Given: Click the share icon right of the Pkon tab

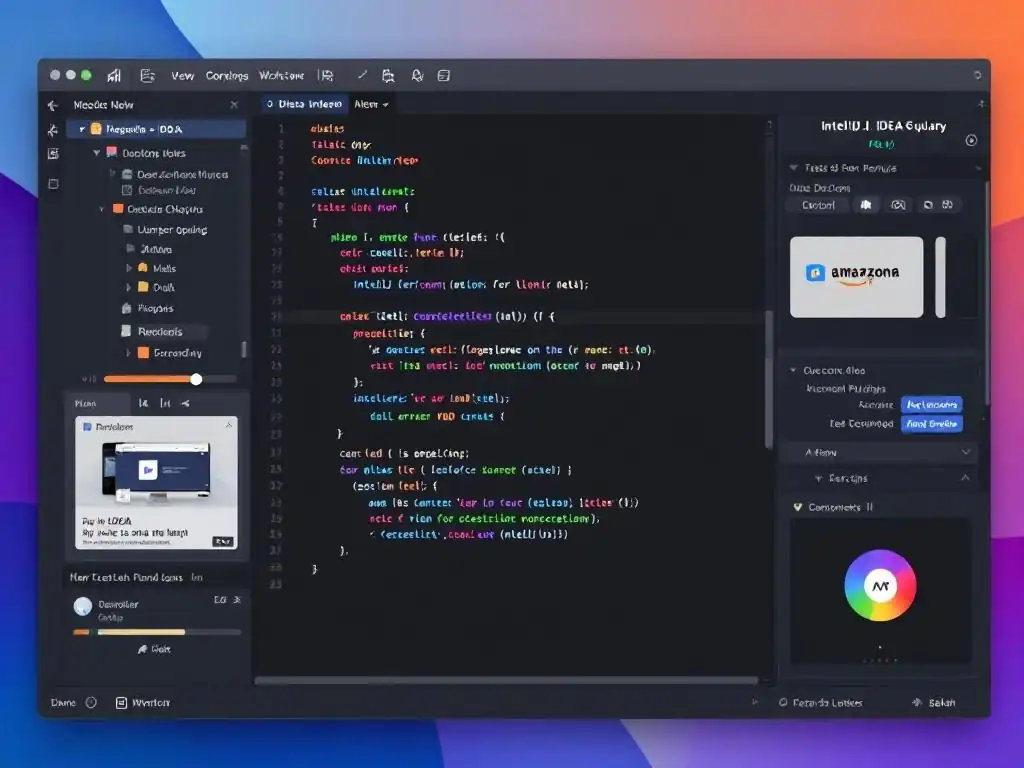Looking at the screenshot, I should coord(185,404).
